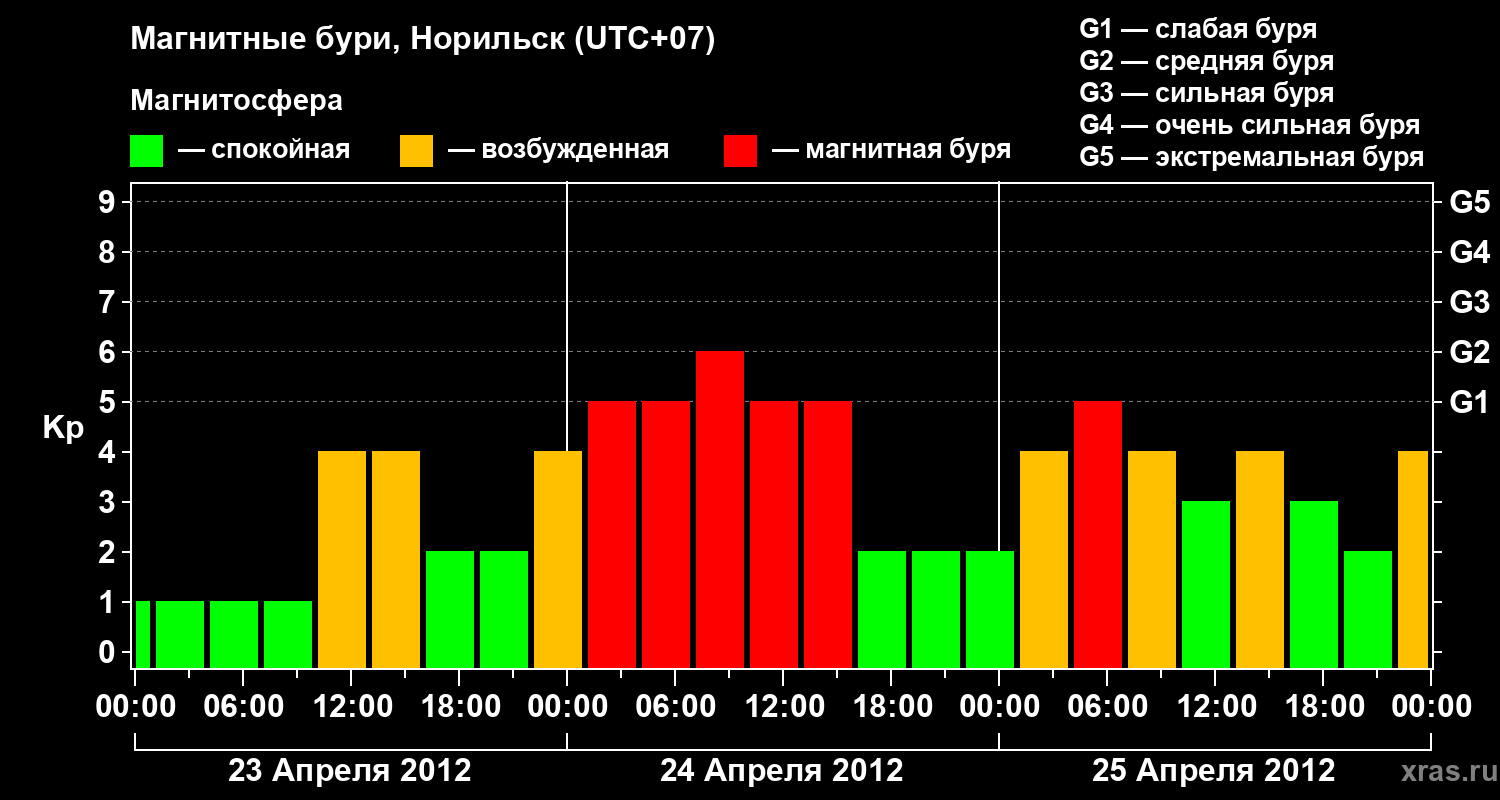Screen dimensions: 1500x800
Task: Select the green bar over 06:00 on 23 April
Action: coord(234,634)
